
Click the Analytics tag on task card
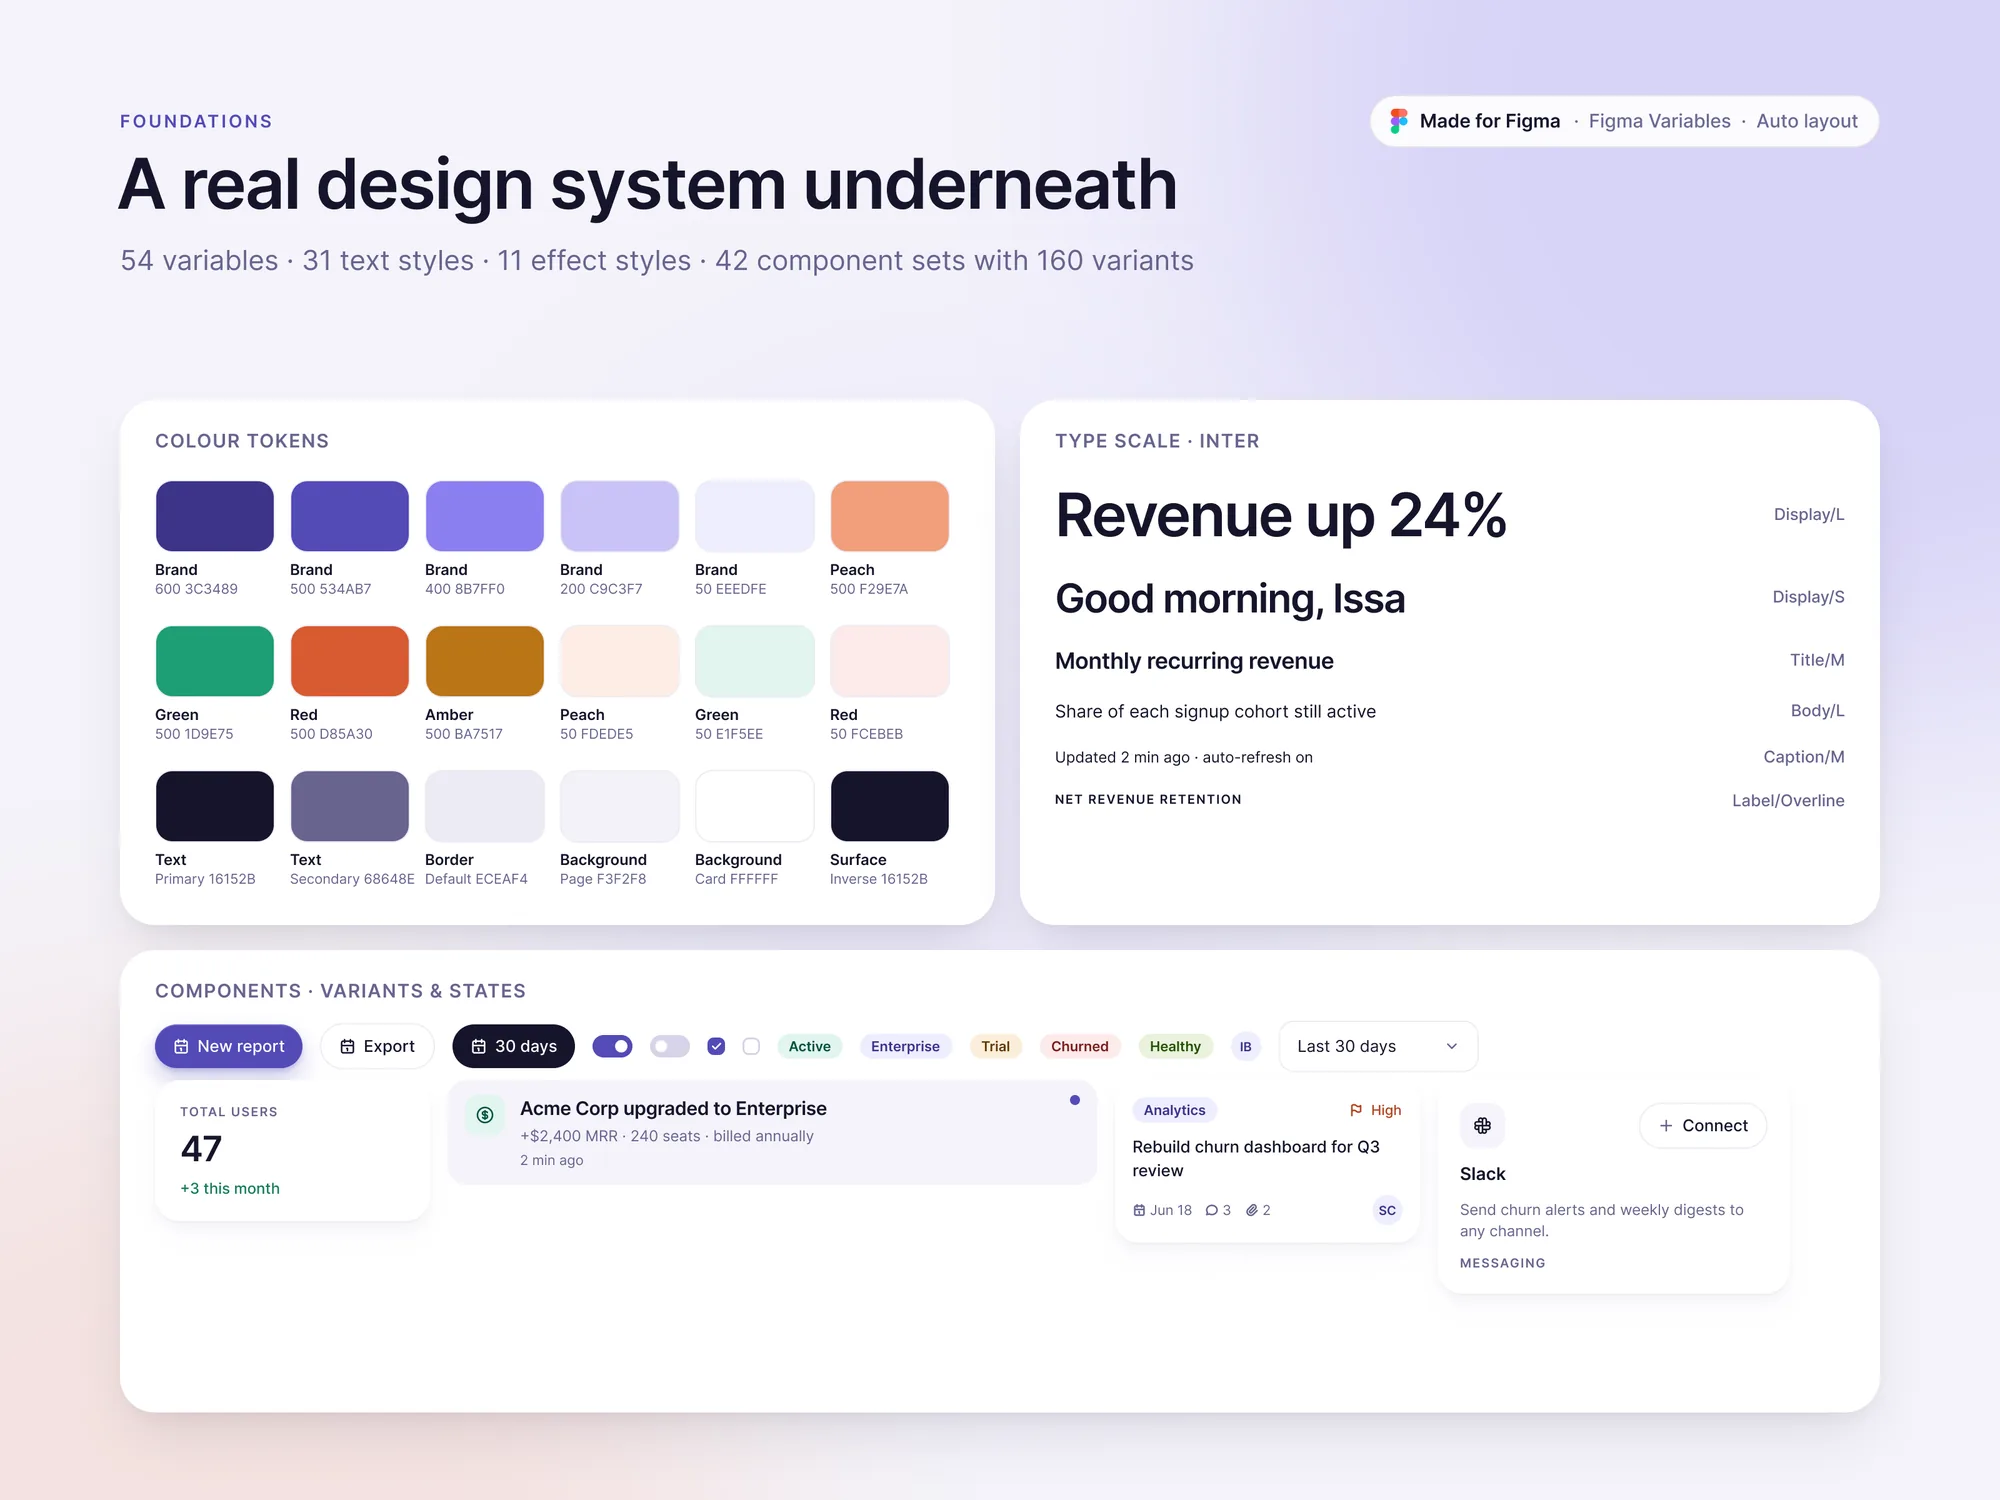coord(1174,1110)
